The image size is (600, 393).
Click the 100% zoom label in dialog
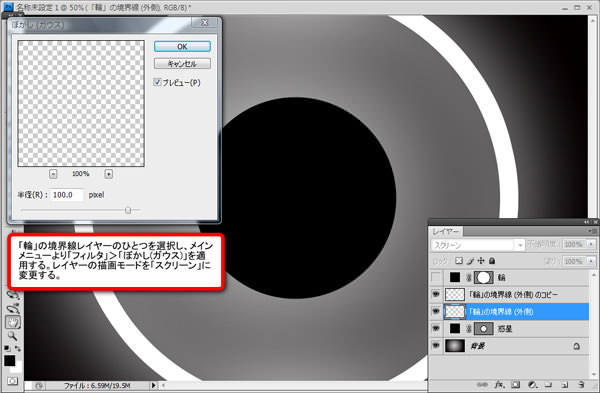pyautogui.click(x=81, y=174)
